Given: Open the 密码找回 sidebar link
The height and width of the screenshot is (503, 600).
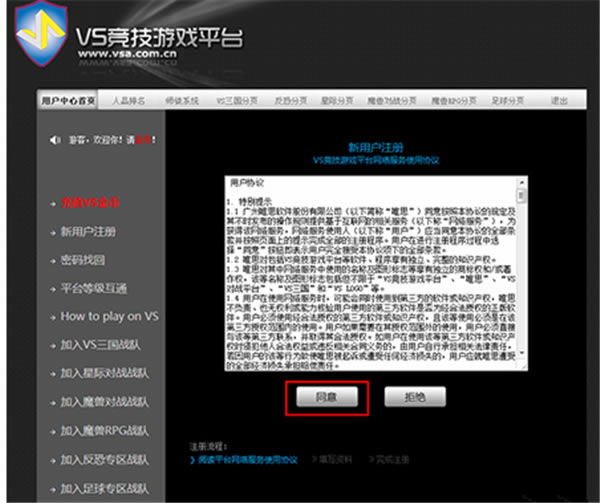Looking at the screenshot, I should (x=82, y=260).
